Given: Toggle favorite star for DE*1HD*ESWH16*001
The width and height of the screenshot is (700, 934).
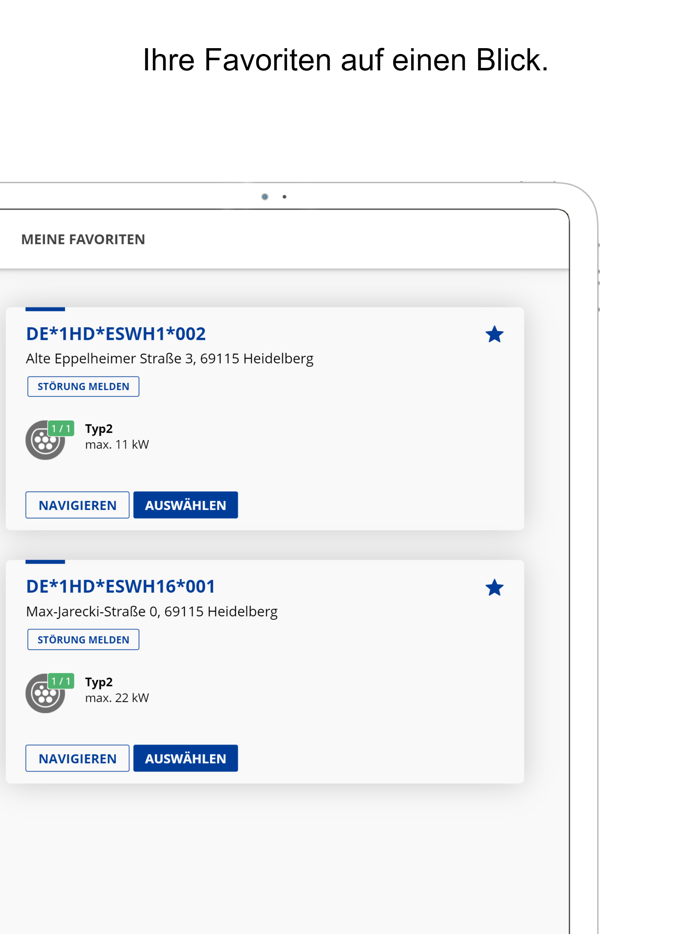Looking at the screenshot, I should click(x=494, y=588).
